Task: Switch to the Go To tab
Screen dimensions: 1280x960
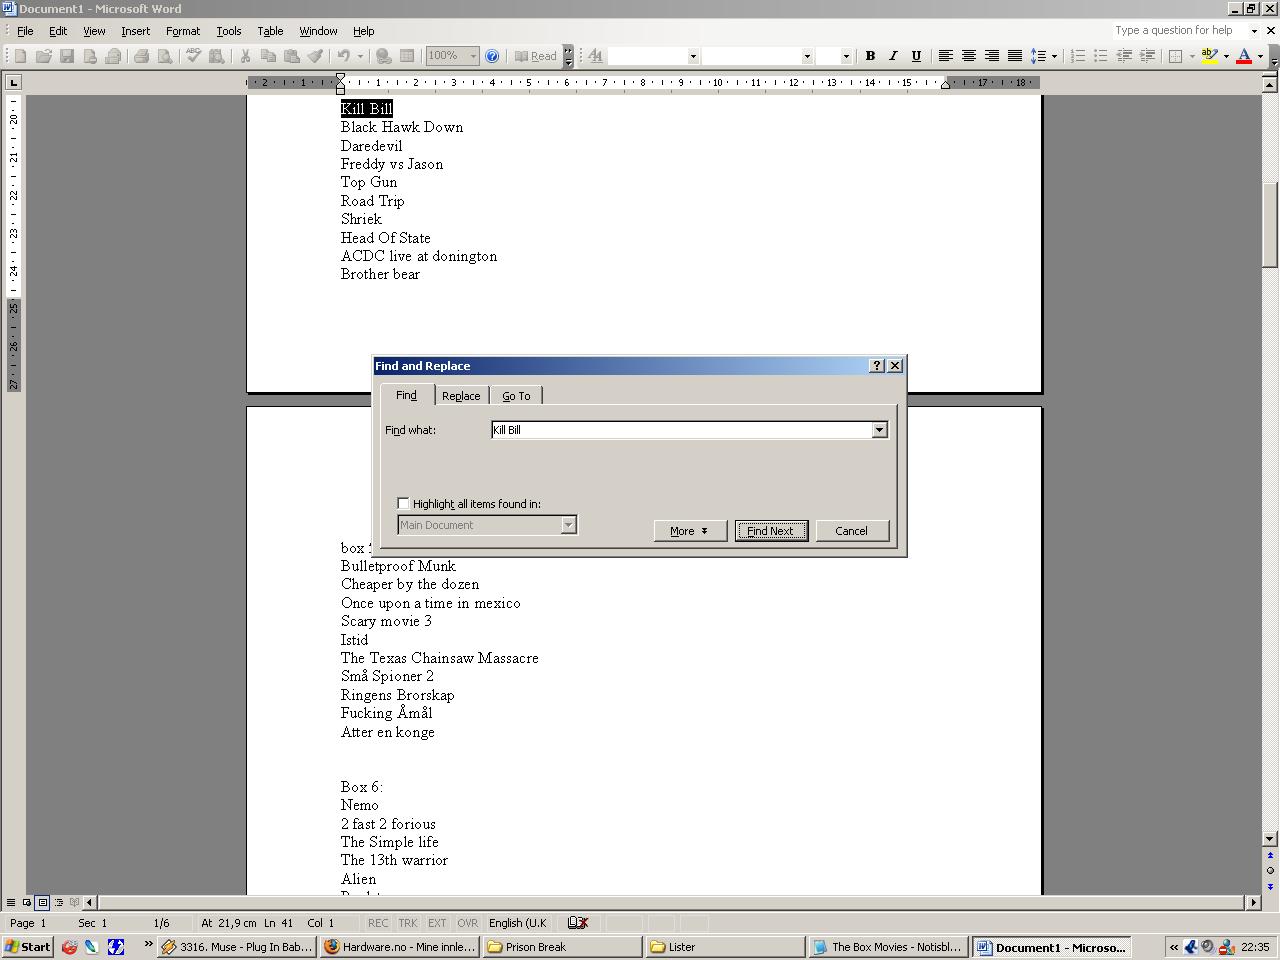Action: (x=516, y=396)
